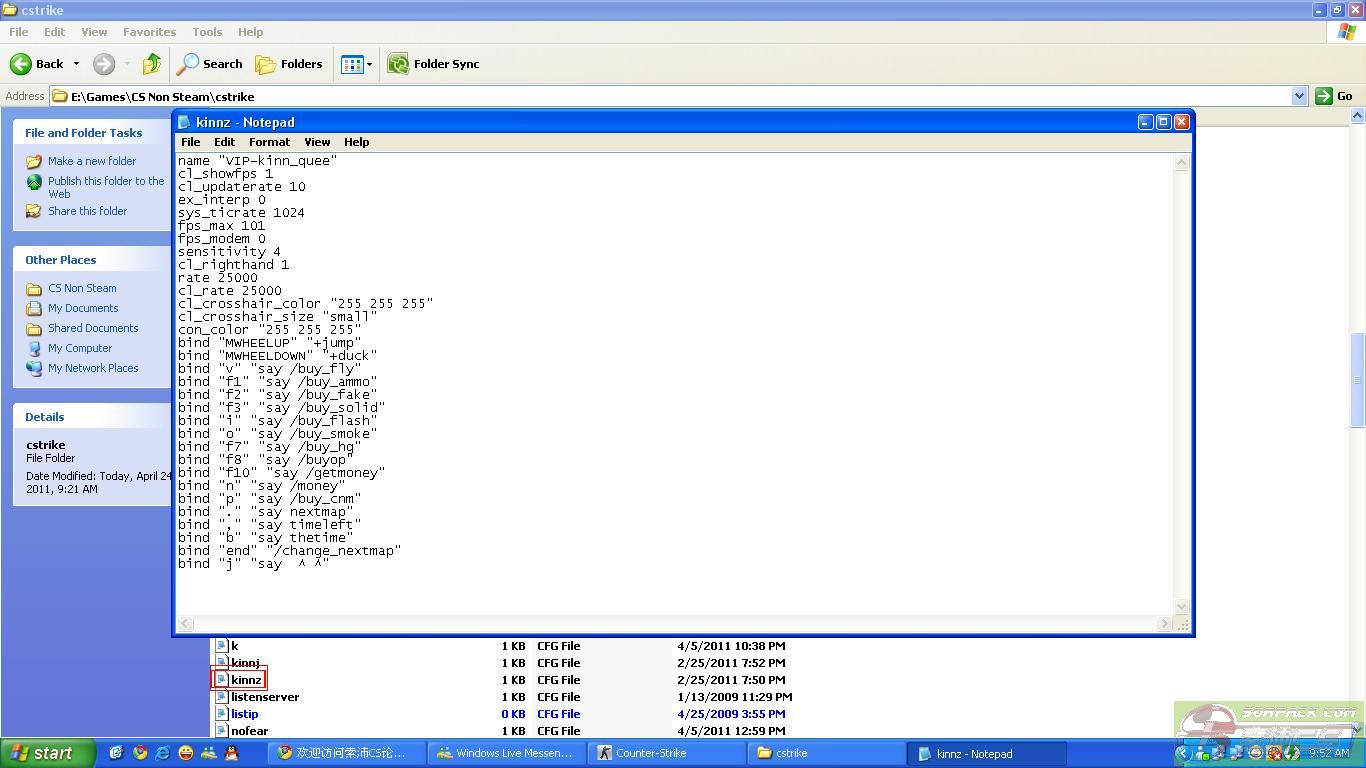Expand the Address bar dropdown arrow
This screenshot has width=1366, height=768.
coord(1299,96)
